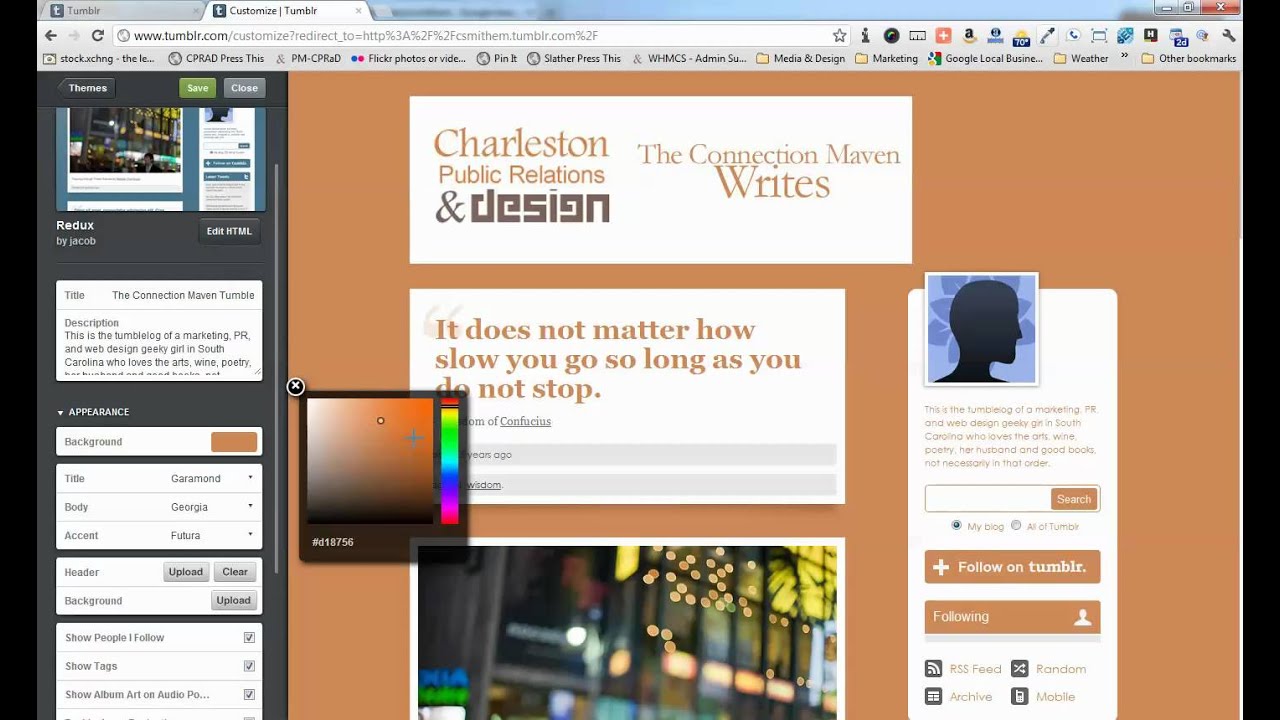
Task: Click the person icon beside Following
Action: (x=1083, y=616)
